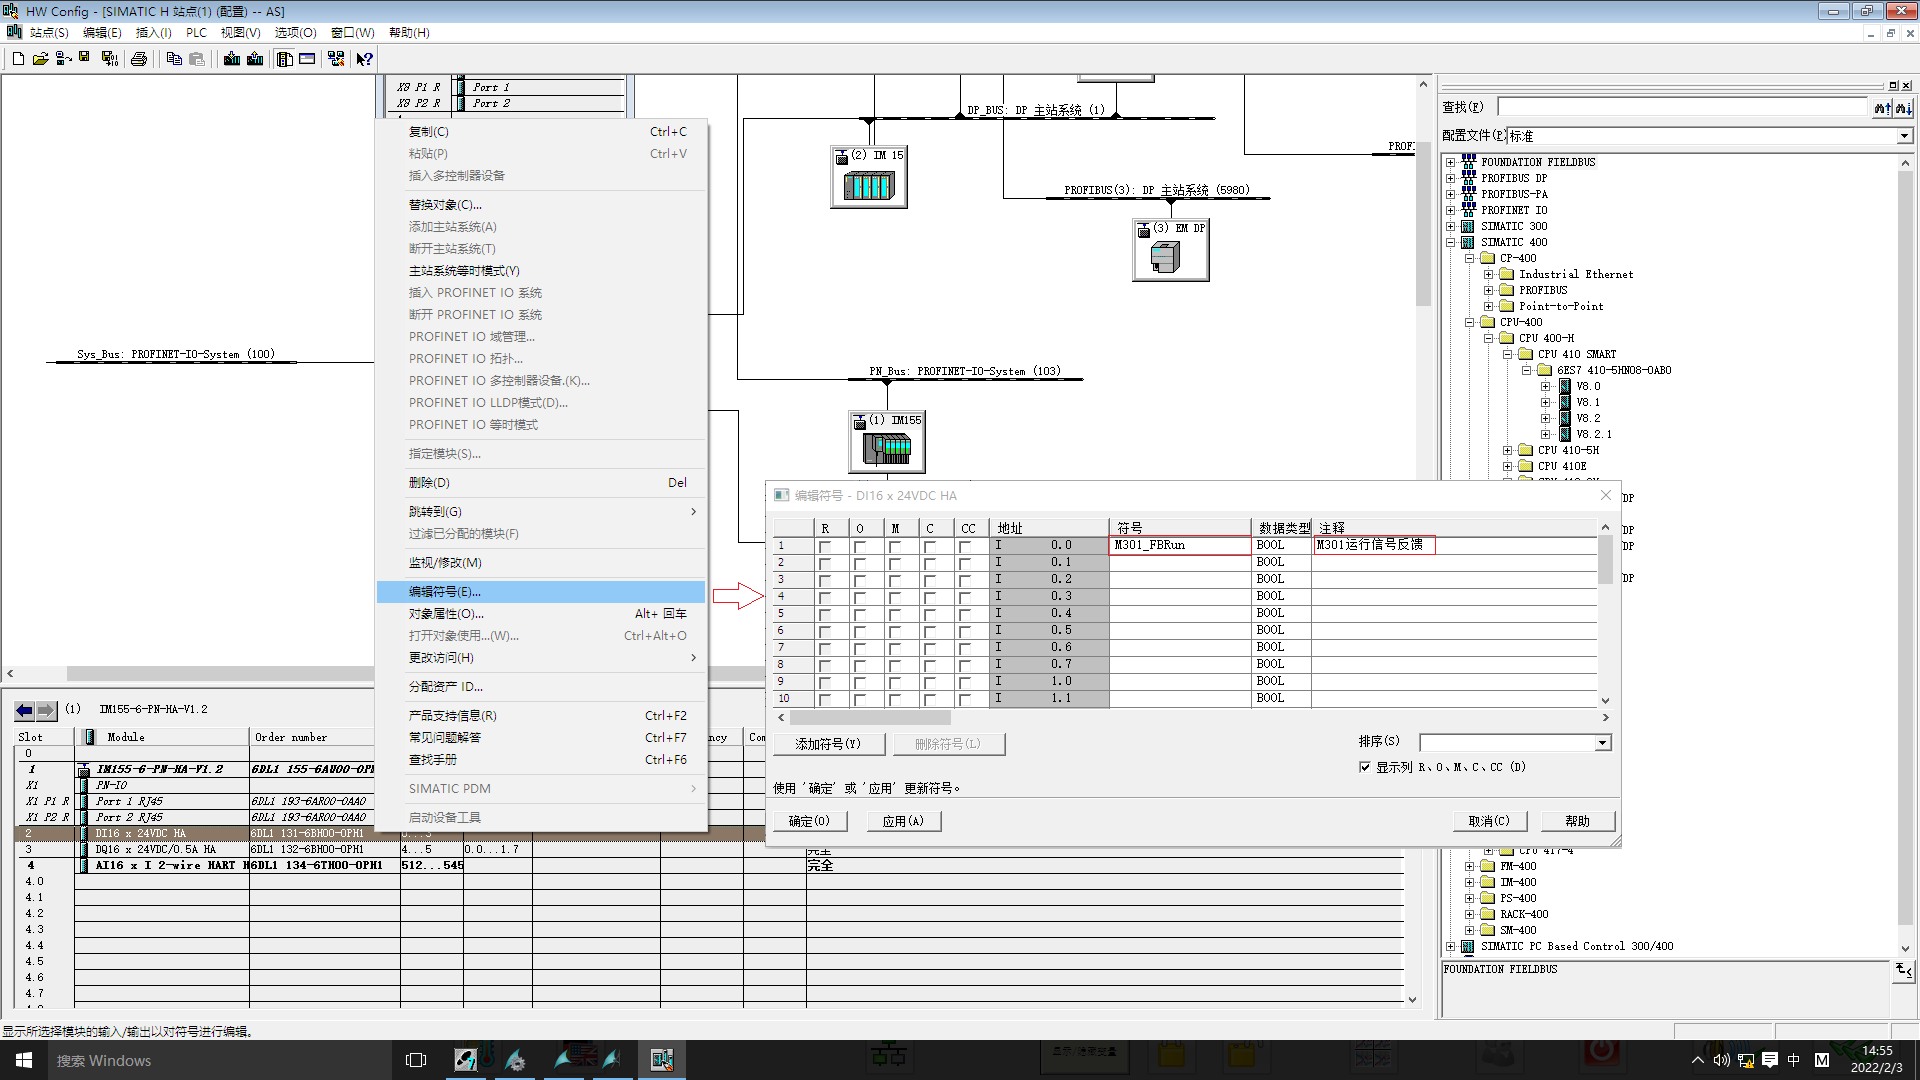
Task: Click the New station toolbar icon
Action: click(x=18, y=59)
